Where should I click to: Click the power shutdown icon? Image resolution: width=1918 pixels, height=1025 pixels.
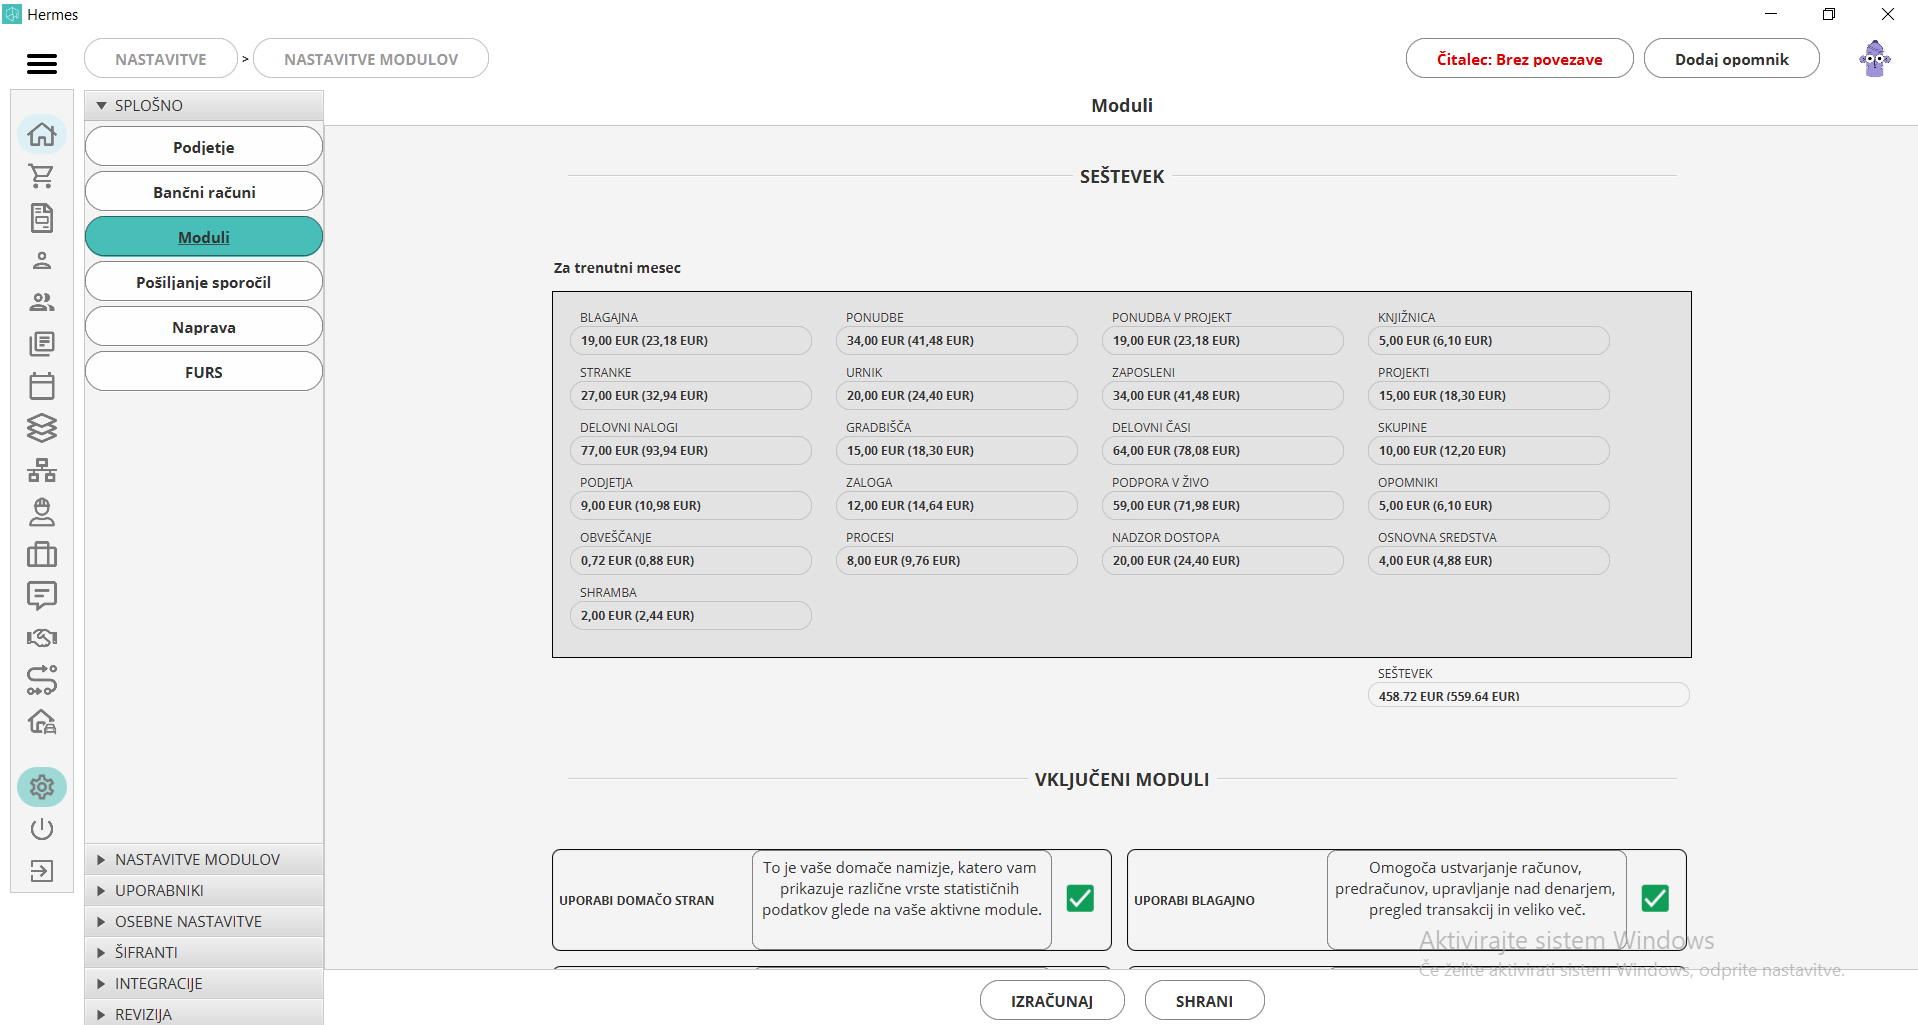[42, 829]
